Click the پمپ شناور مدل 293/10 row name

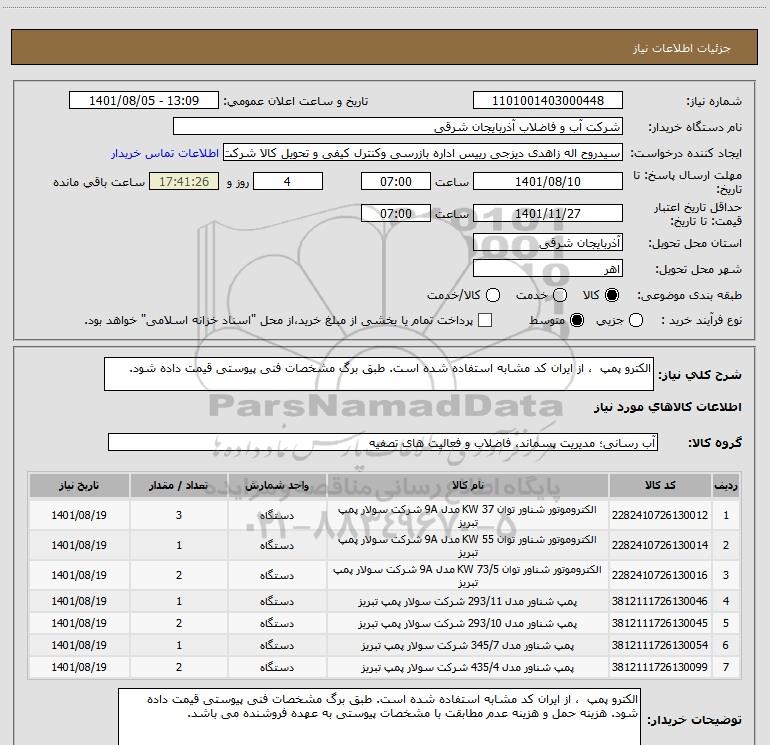tap(468, 623)
